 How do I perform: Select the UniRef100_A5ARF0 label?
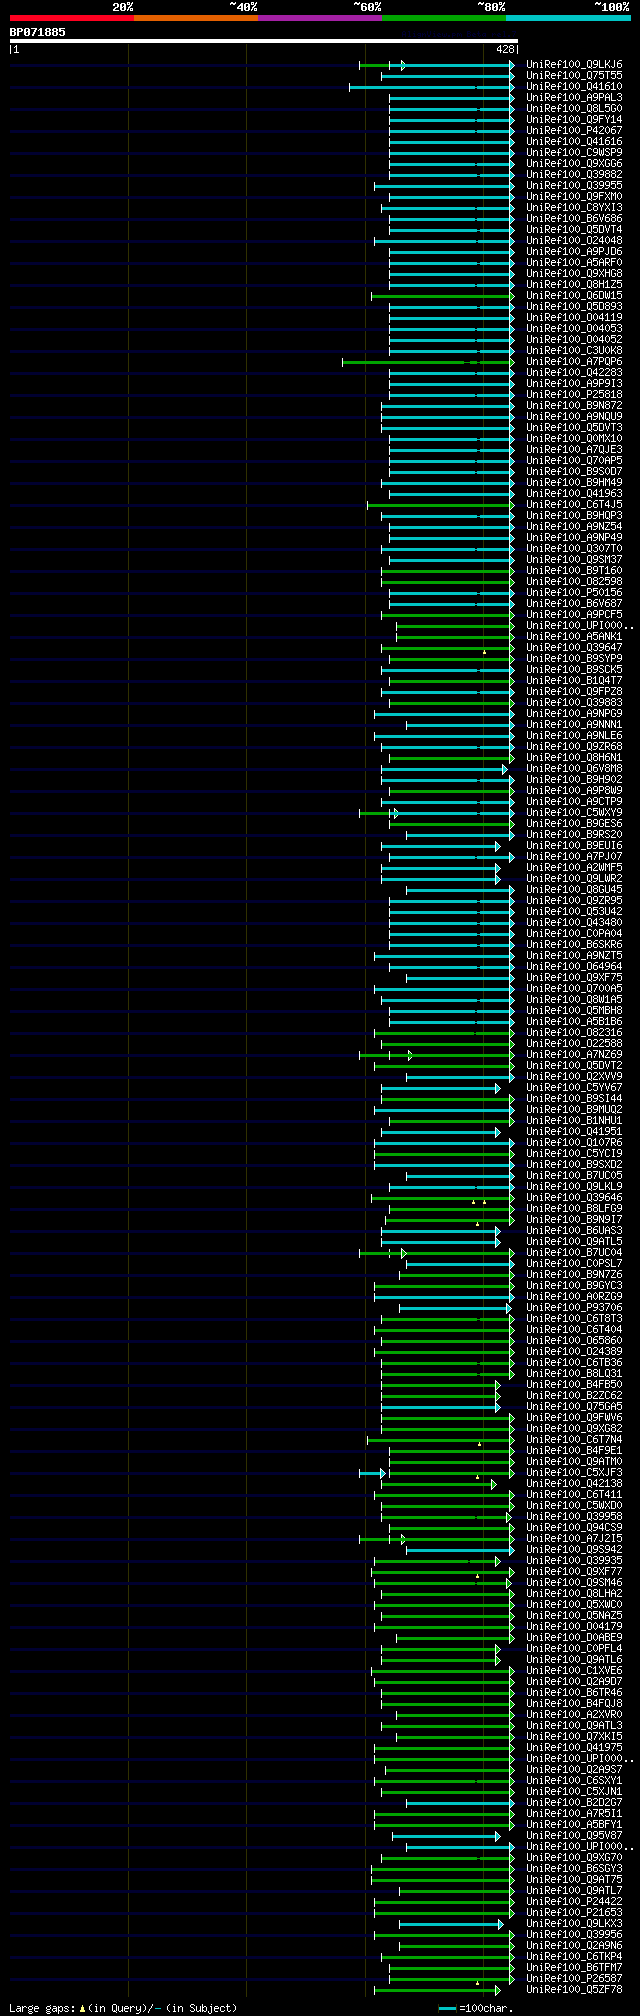(x=574, y=262)
